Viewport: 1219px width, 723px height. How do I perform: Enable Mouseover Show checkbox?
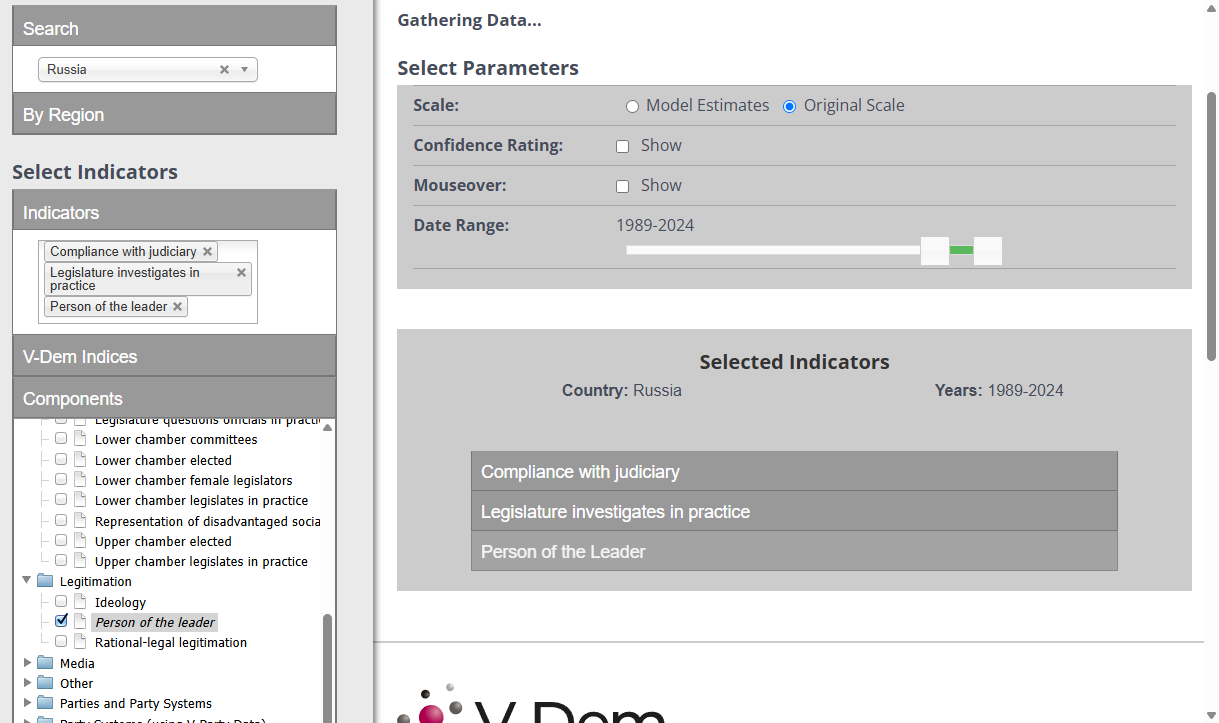pyautogui.click(x=622, y=186)
